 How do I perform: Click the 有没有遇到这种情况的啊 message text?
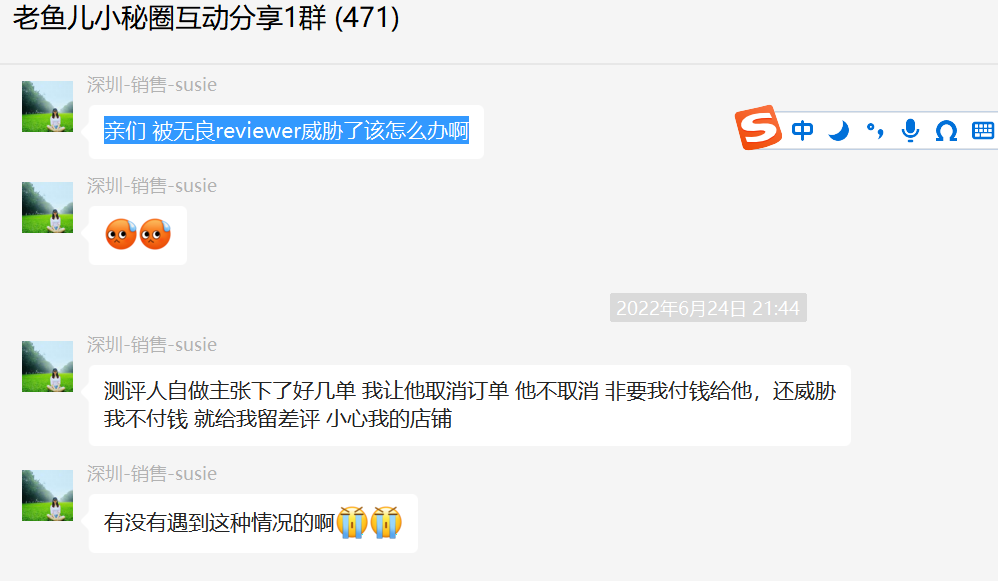point(219,523)
